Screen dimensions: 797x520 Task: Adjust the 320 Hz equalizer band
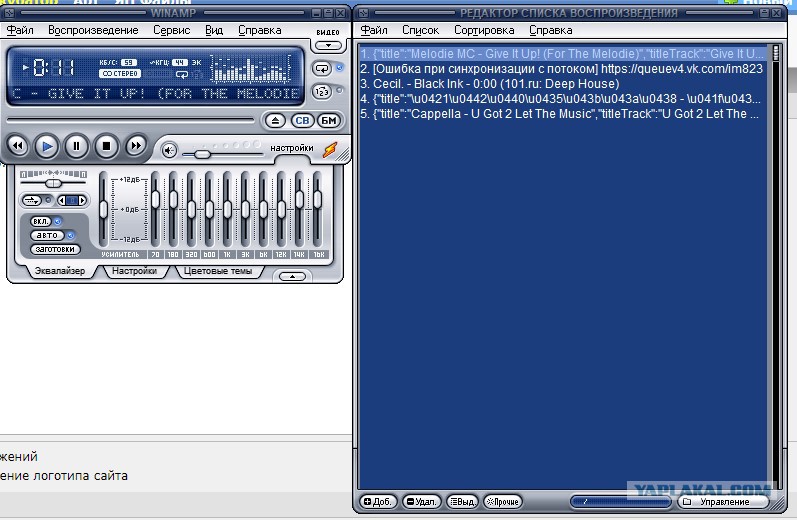(191, 209)
